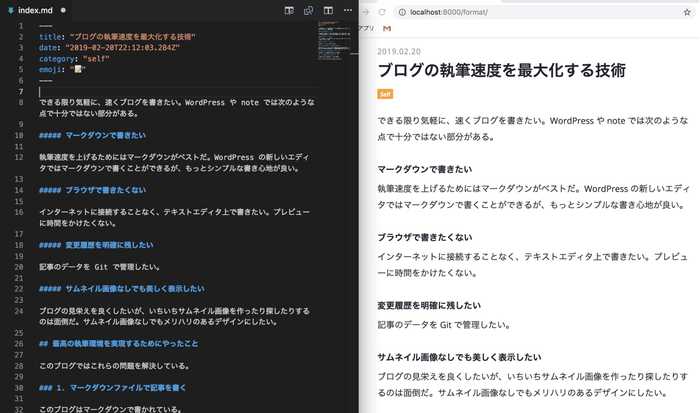This screenshot has width=700, height=413.
Task: Click editor line このブログではこれらの問題を解決している。
Action: pyautogui.click(x=115, y=366)
